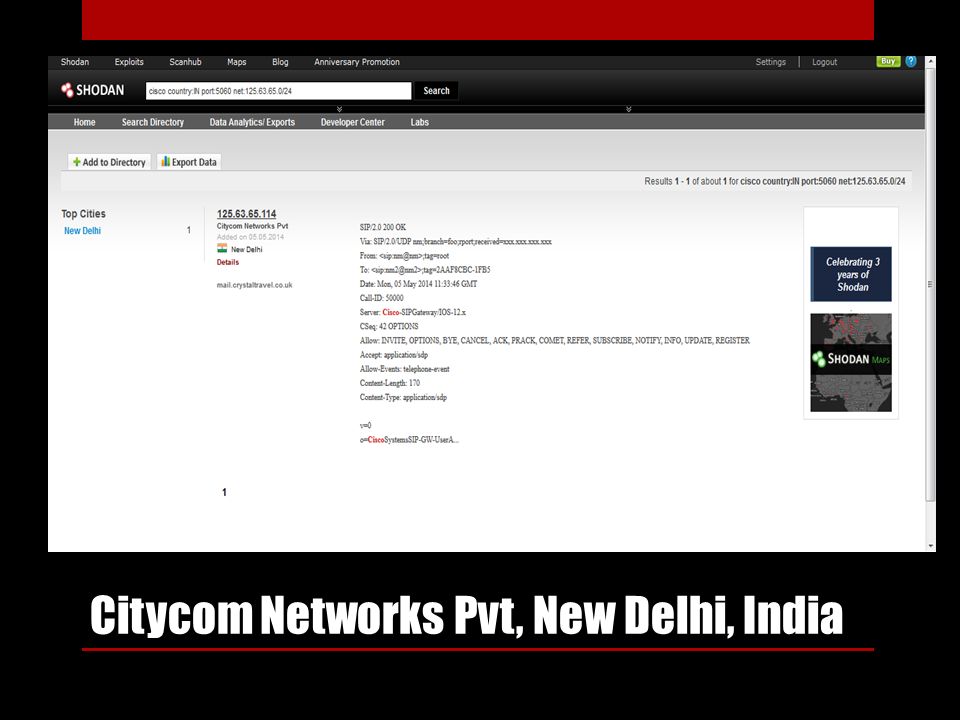Click green plus icon on Add to Directory
Screen dimensions: 960x720
coord(77,162)
